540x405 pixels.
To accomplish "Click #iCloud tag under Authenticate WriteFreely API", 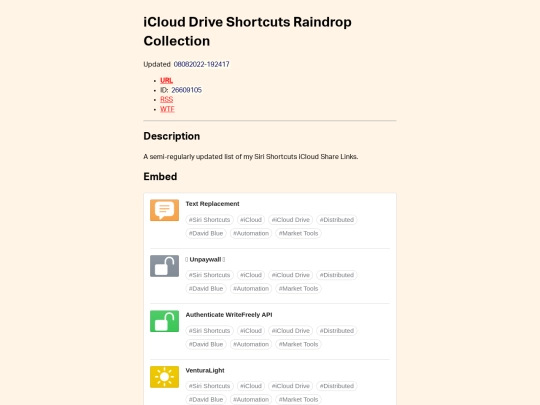I will 251,331.
